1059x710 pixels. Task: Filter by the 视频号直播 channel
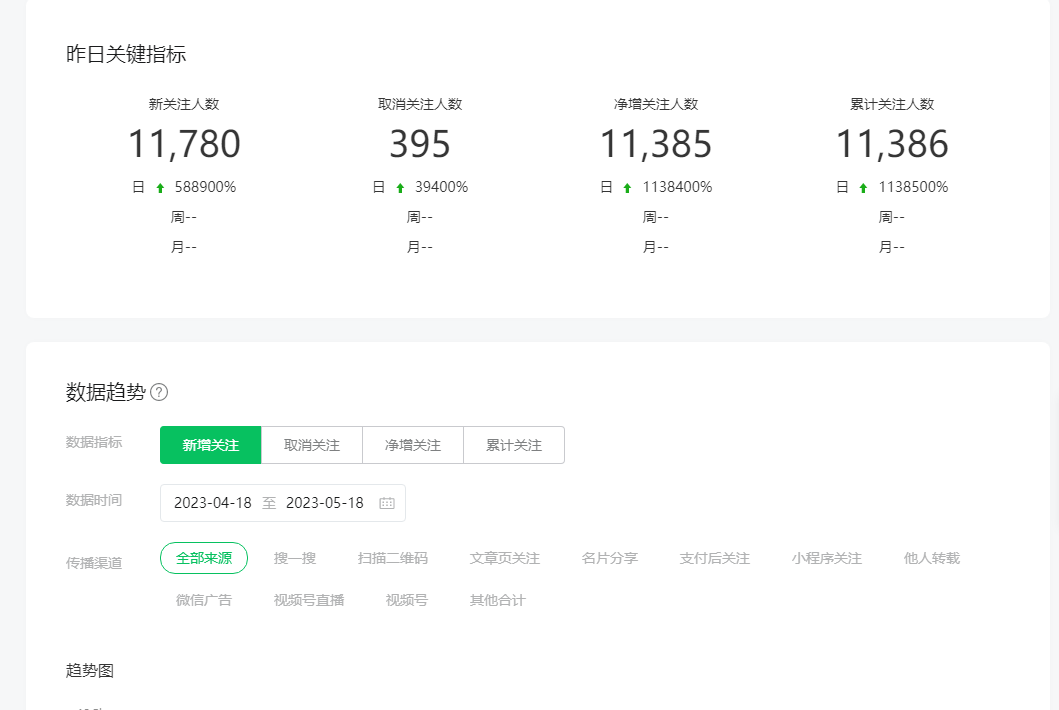309,600
